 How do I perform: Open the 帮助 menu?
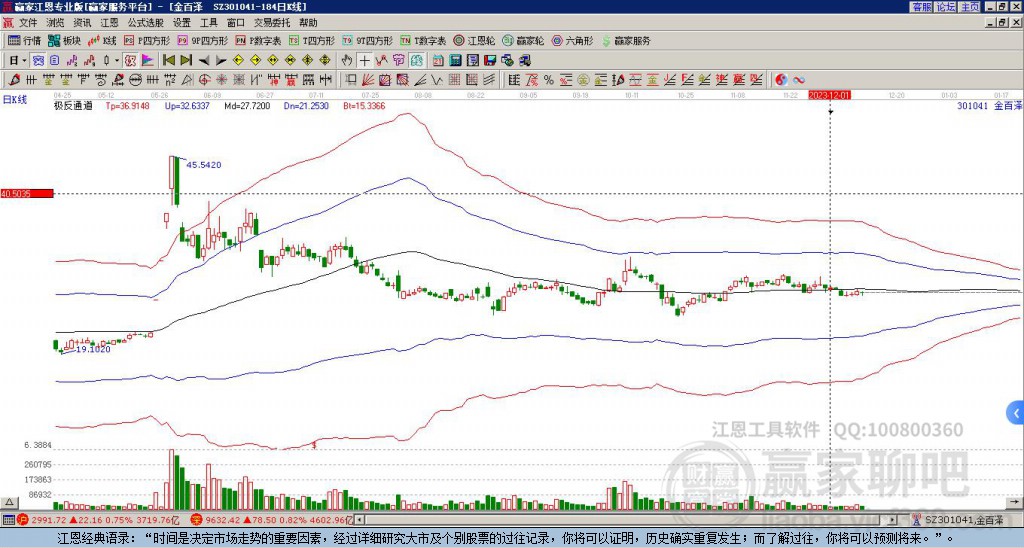point(308,23)
